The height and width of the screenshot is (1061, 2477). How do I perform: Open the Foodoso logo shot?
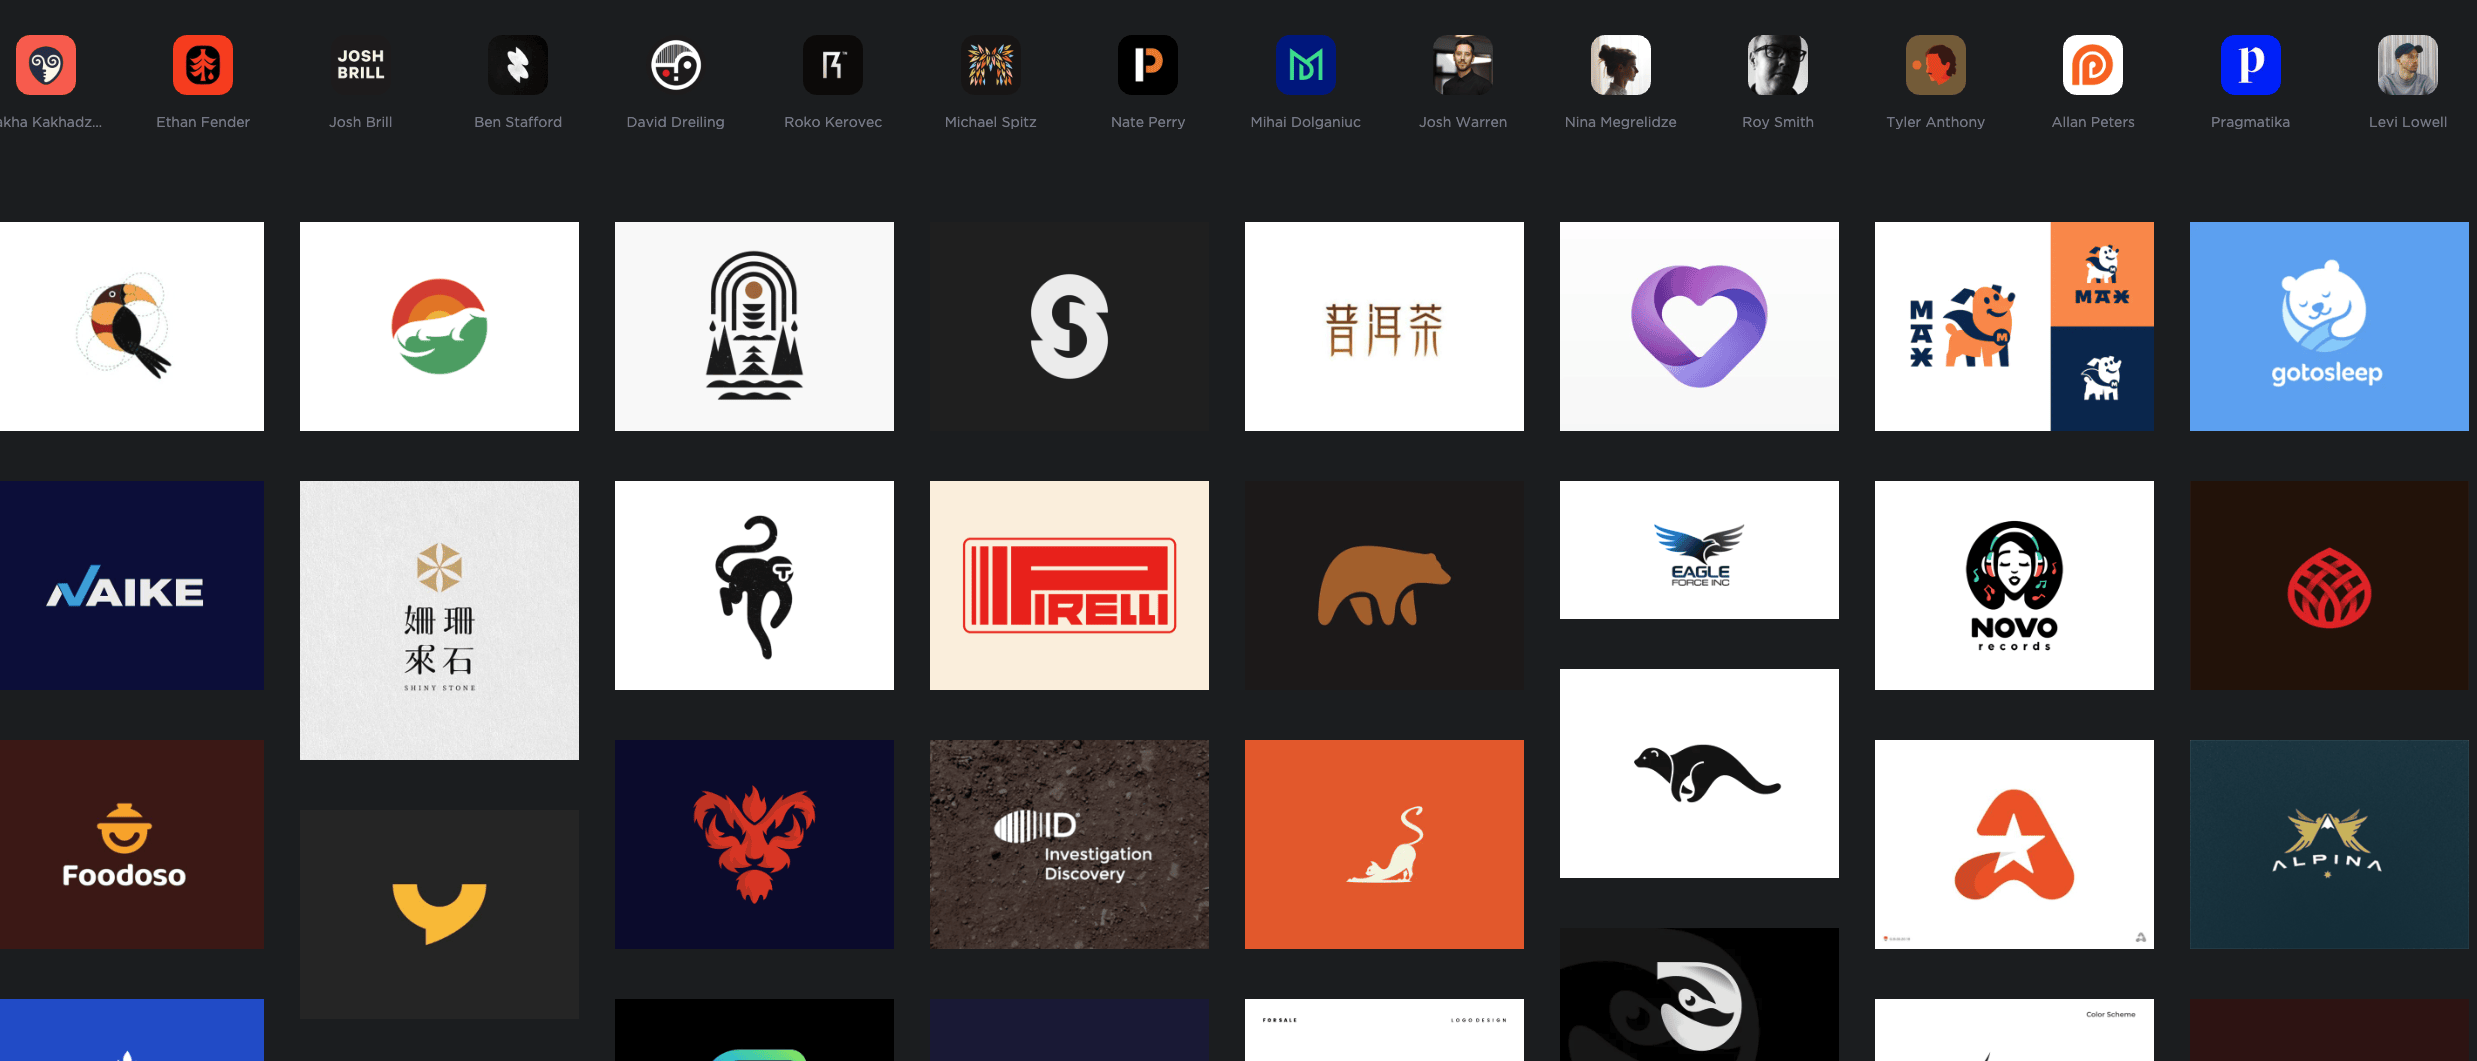point(132,844)
